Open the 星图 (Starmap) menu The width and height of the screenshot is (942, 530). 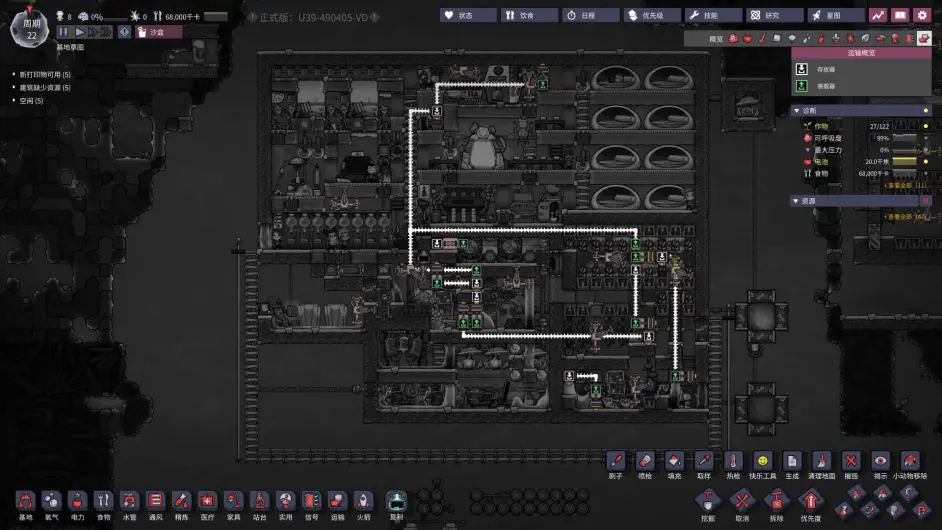coord(836,16)
